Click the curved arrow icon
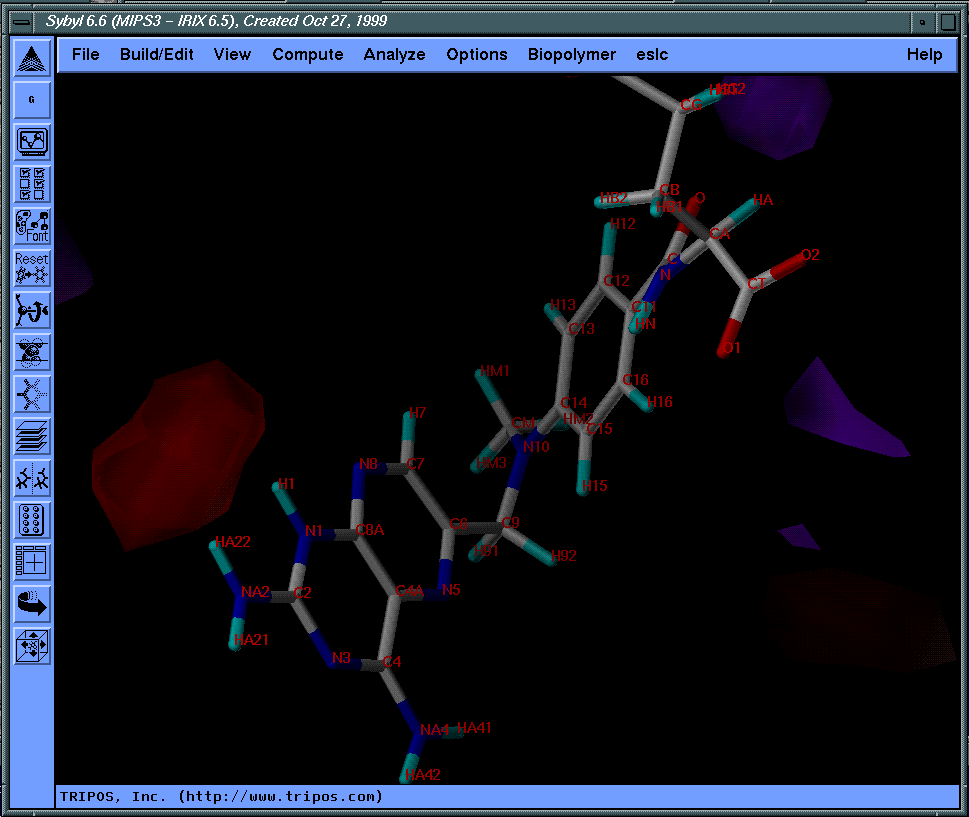The width and height of the screenshot is (969, 817). pos(33,604)
